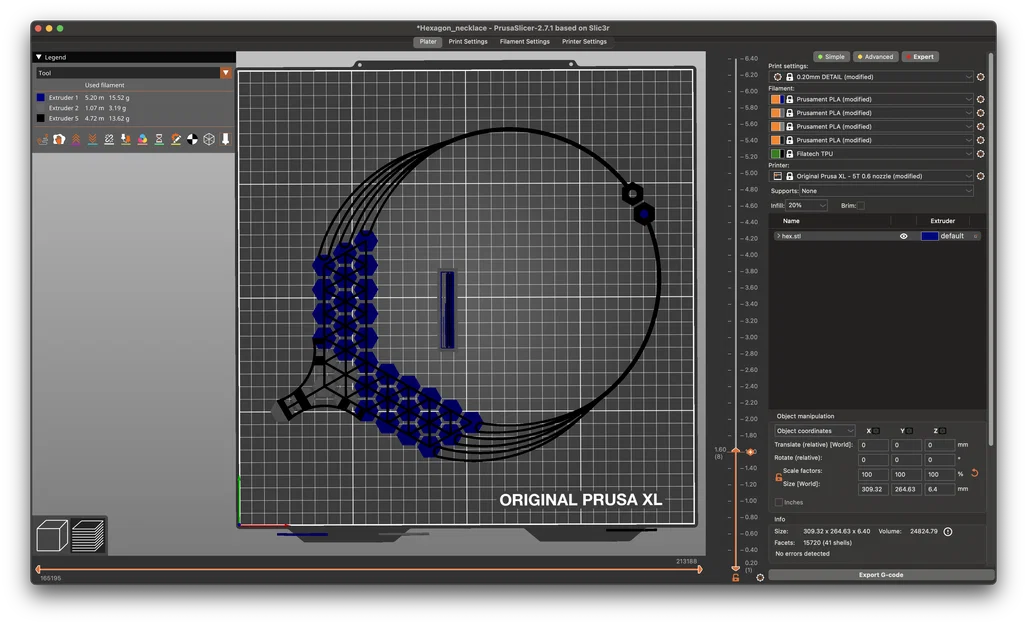Open vertical layer slider settings cog
Viewport: 1027px width, 625px height.
coord(760,577)
